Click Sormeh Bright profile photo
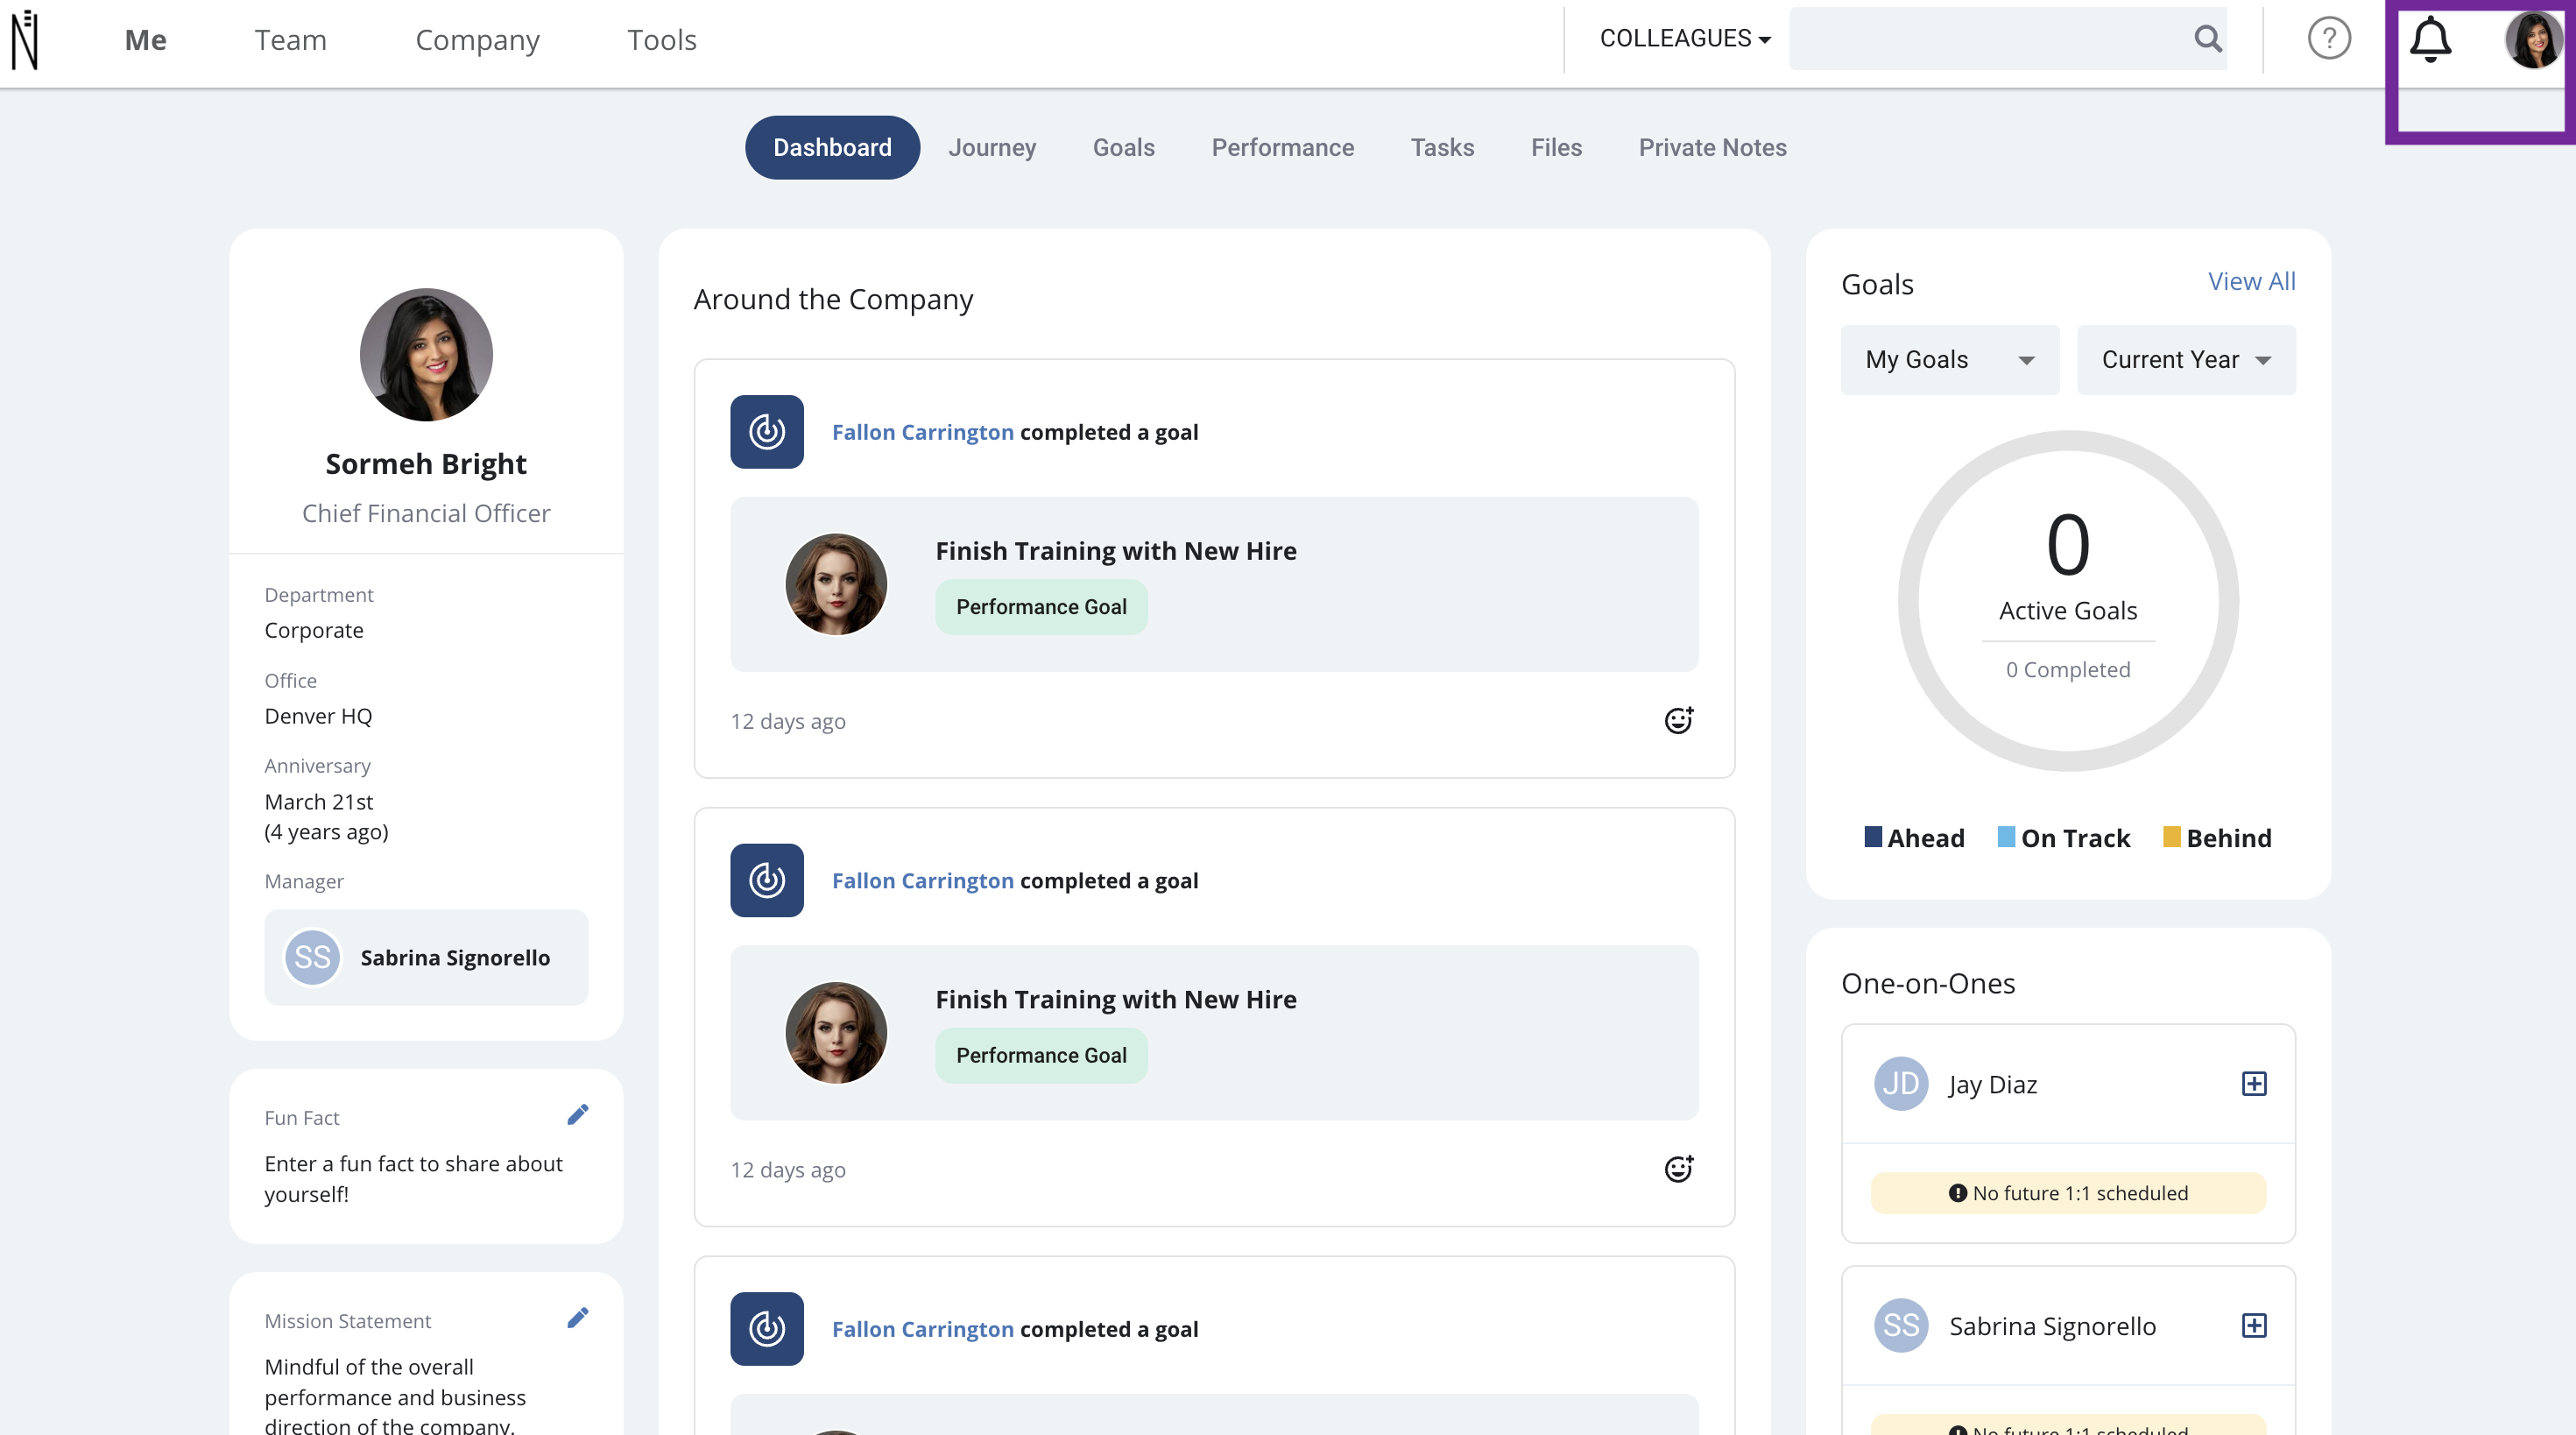The width and height of the screenshot is (2576, 1435). 426,355
